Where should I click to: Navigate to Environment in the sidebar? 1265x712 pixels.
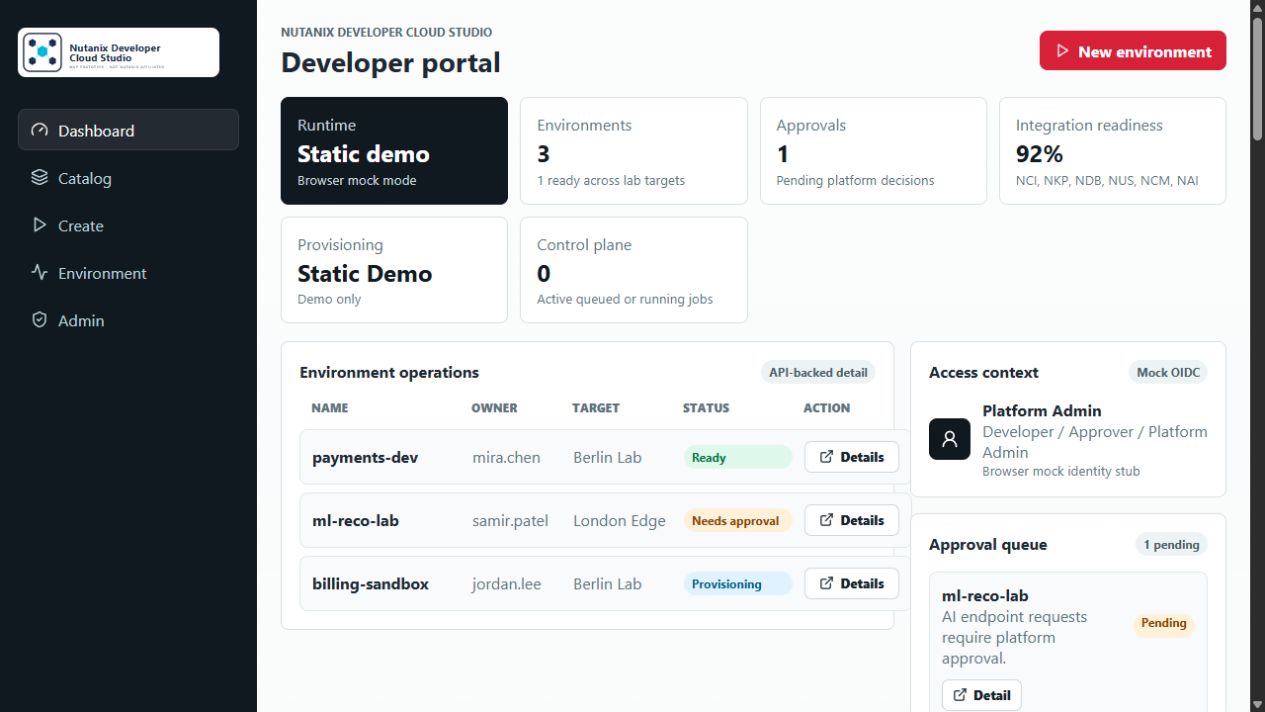coord(128,273)
